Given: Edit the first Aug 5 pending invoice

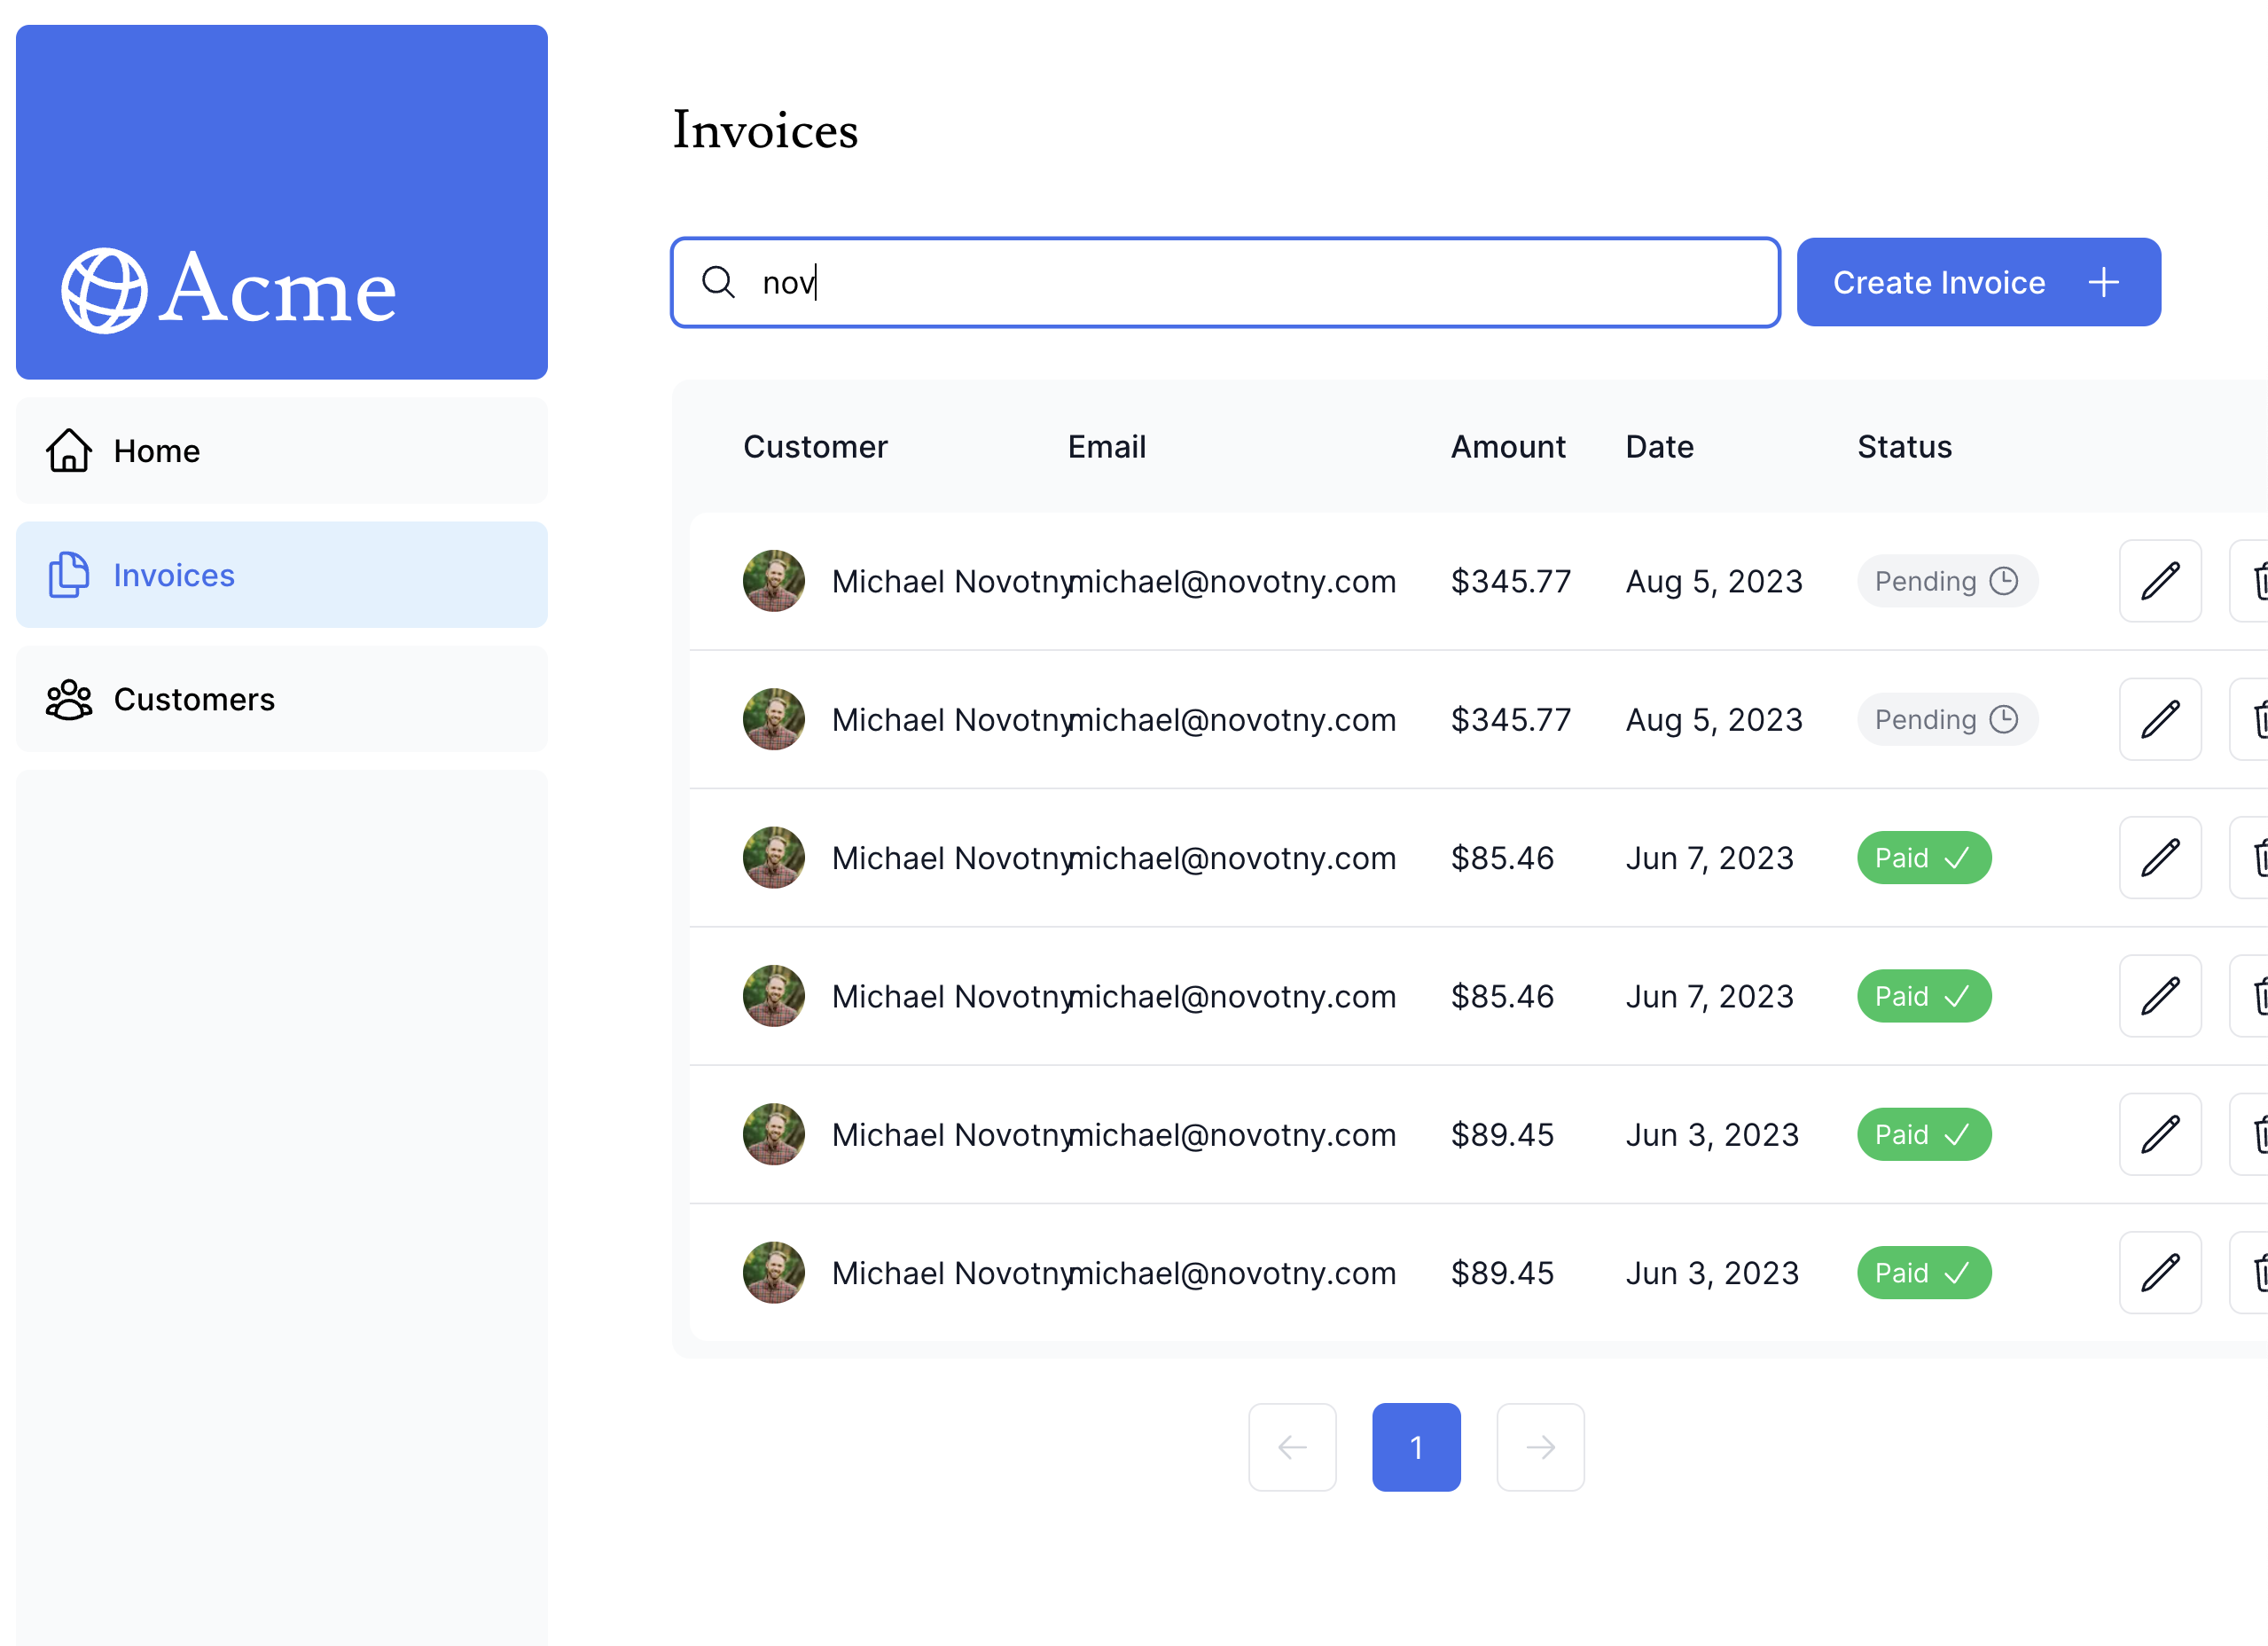Looking at the screenshot, I should (x=2159, y=581).
